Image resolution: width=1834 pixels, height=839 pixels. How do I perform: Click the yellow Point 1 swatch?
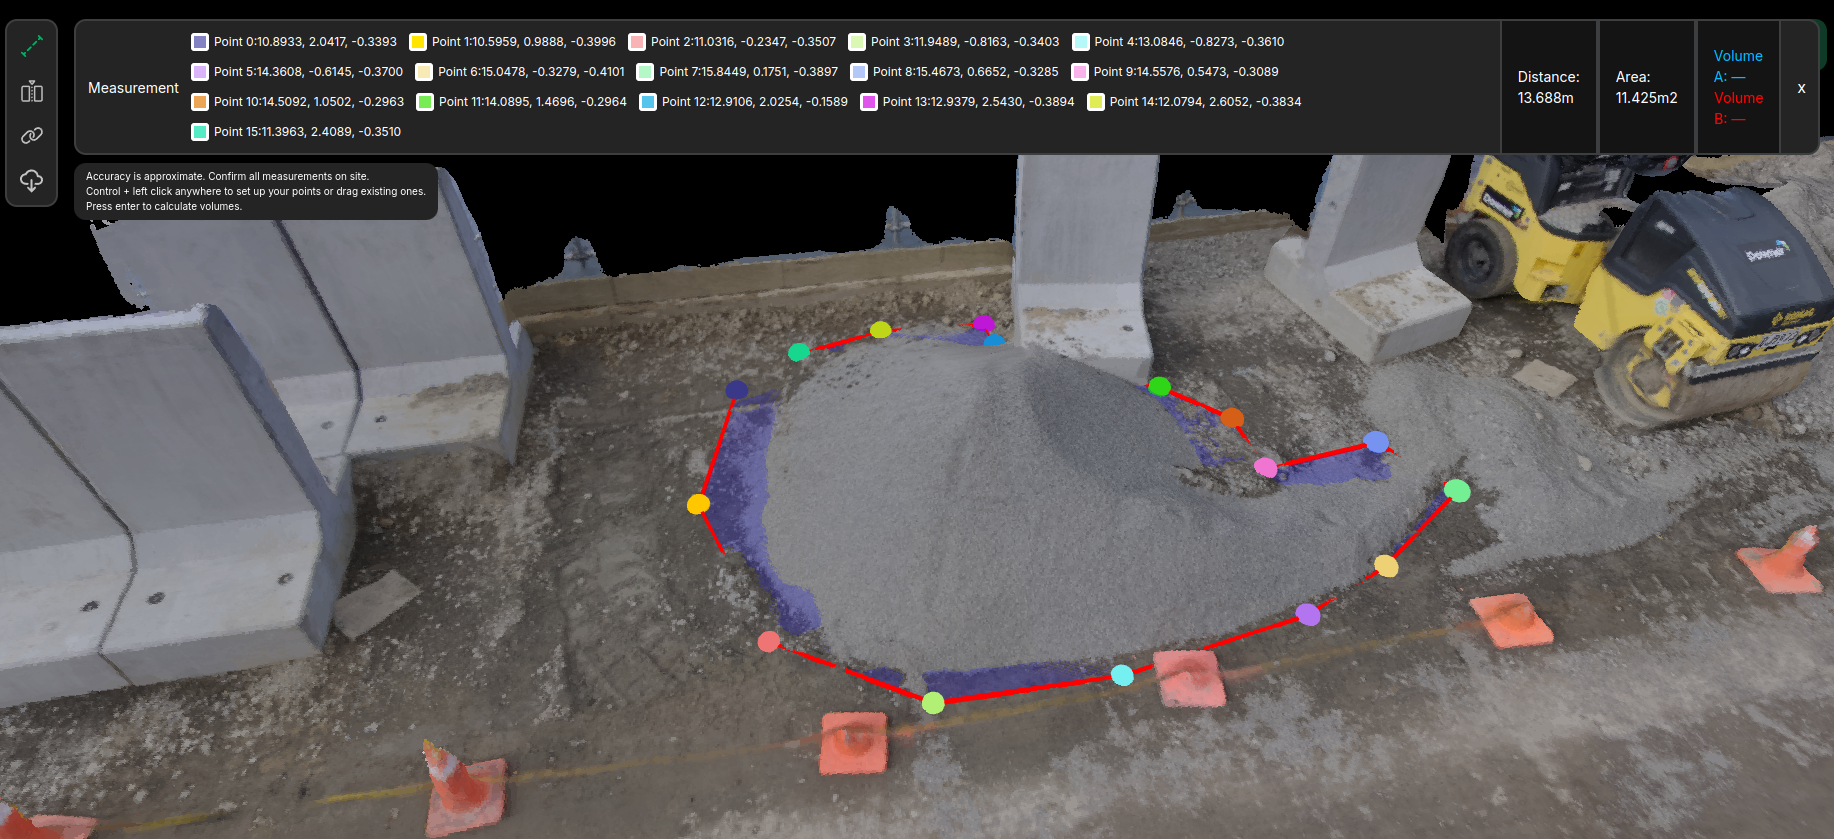click(x=418, y=42)
